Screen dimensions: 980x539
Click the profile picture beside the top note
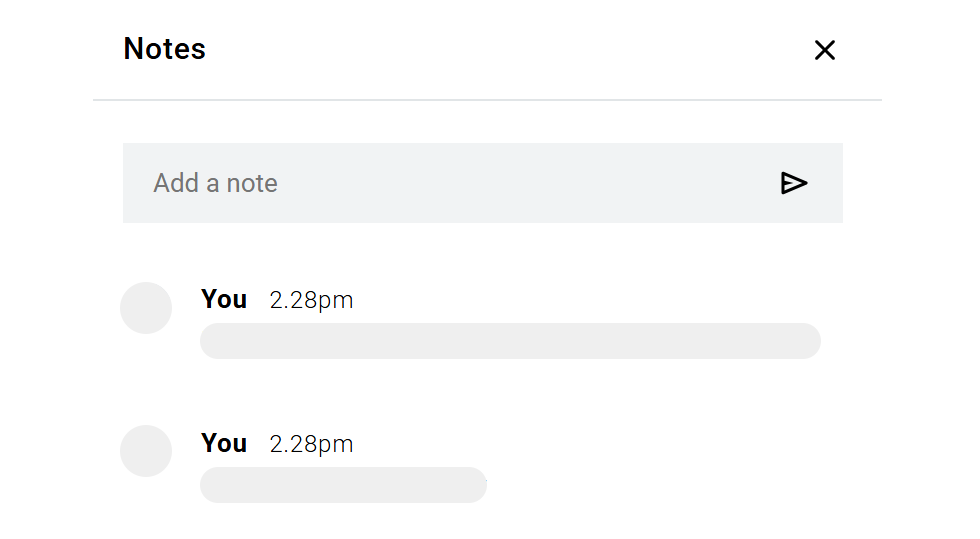tap(146, 308)
